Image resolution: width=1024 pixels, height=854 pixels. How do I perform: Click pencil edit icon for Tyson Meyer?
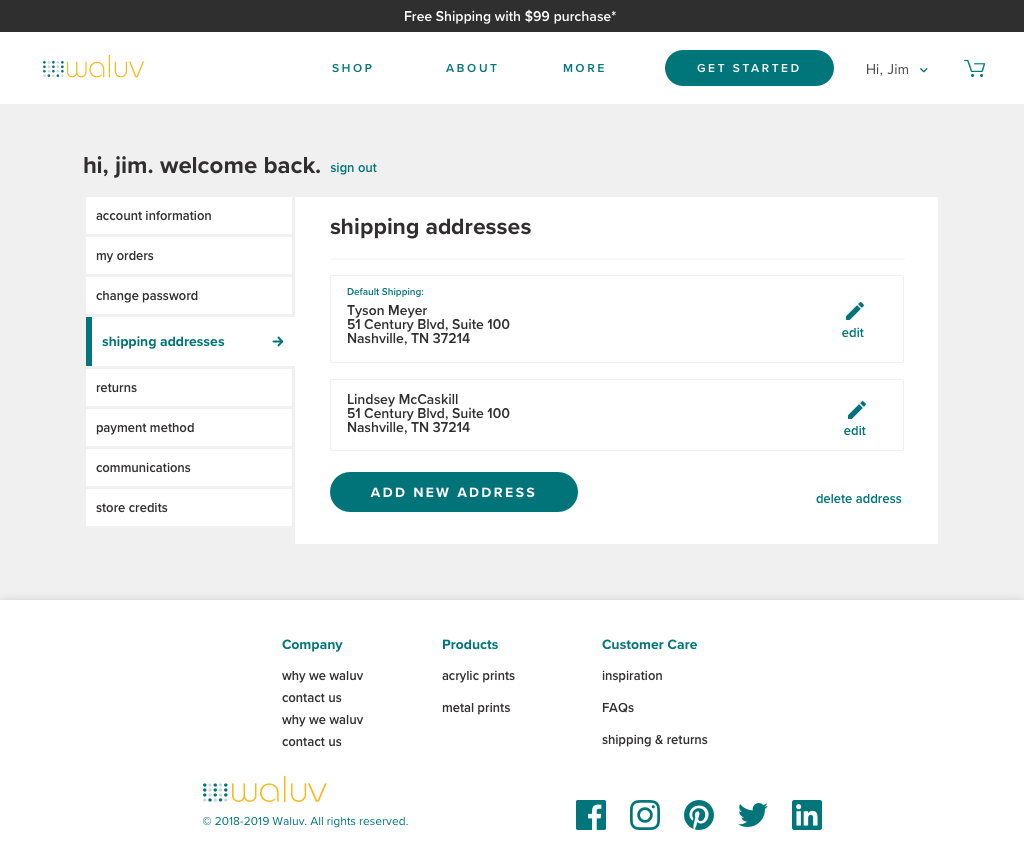pos(854,311)
